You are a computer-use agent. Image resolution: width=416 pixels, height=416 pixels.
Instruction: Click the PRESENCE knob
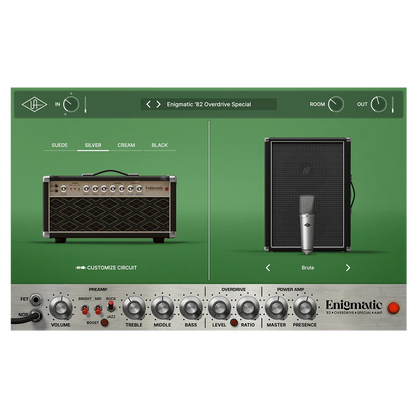(x=305, y=307)
